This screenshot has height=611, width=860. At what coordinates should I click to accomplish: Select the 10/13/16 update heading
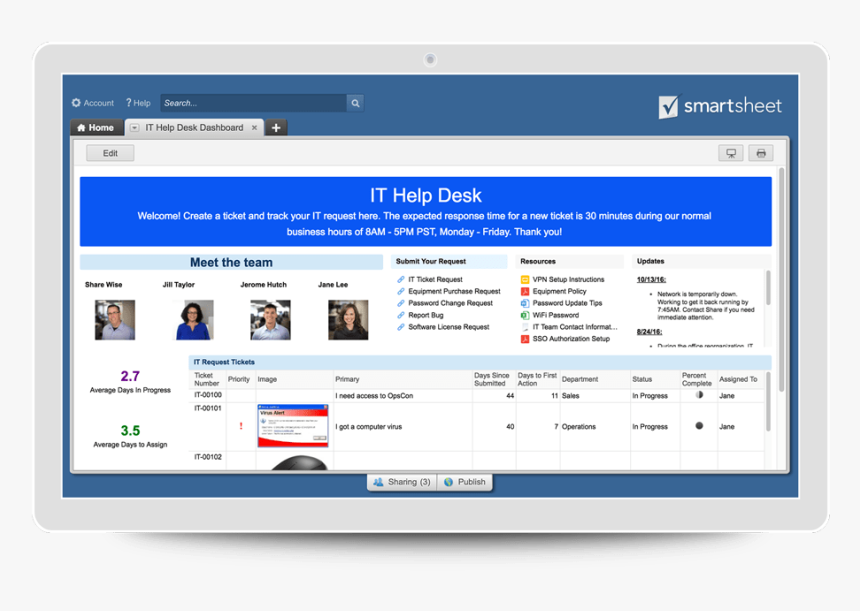click(651, 279)
